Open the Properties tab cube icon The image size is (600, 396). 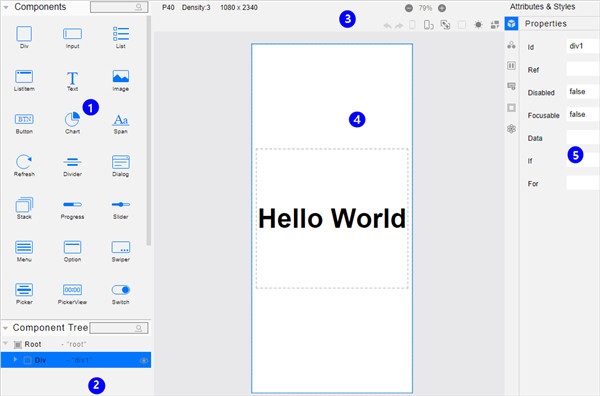511,23
